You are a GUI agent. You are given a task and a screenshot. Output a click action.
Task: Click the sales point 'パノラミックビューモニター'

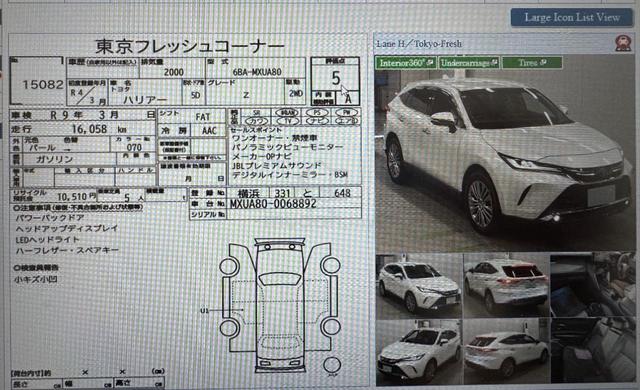(x=288, y=147)
